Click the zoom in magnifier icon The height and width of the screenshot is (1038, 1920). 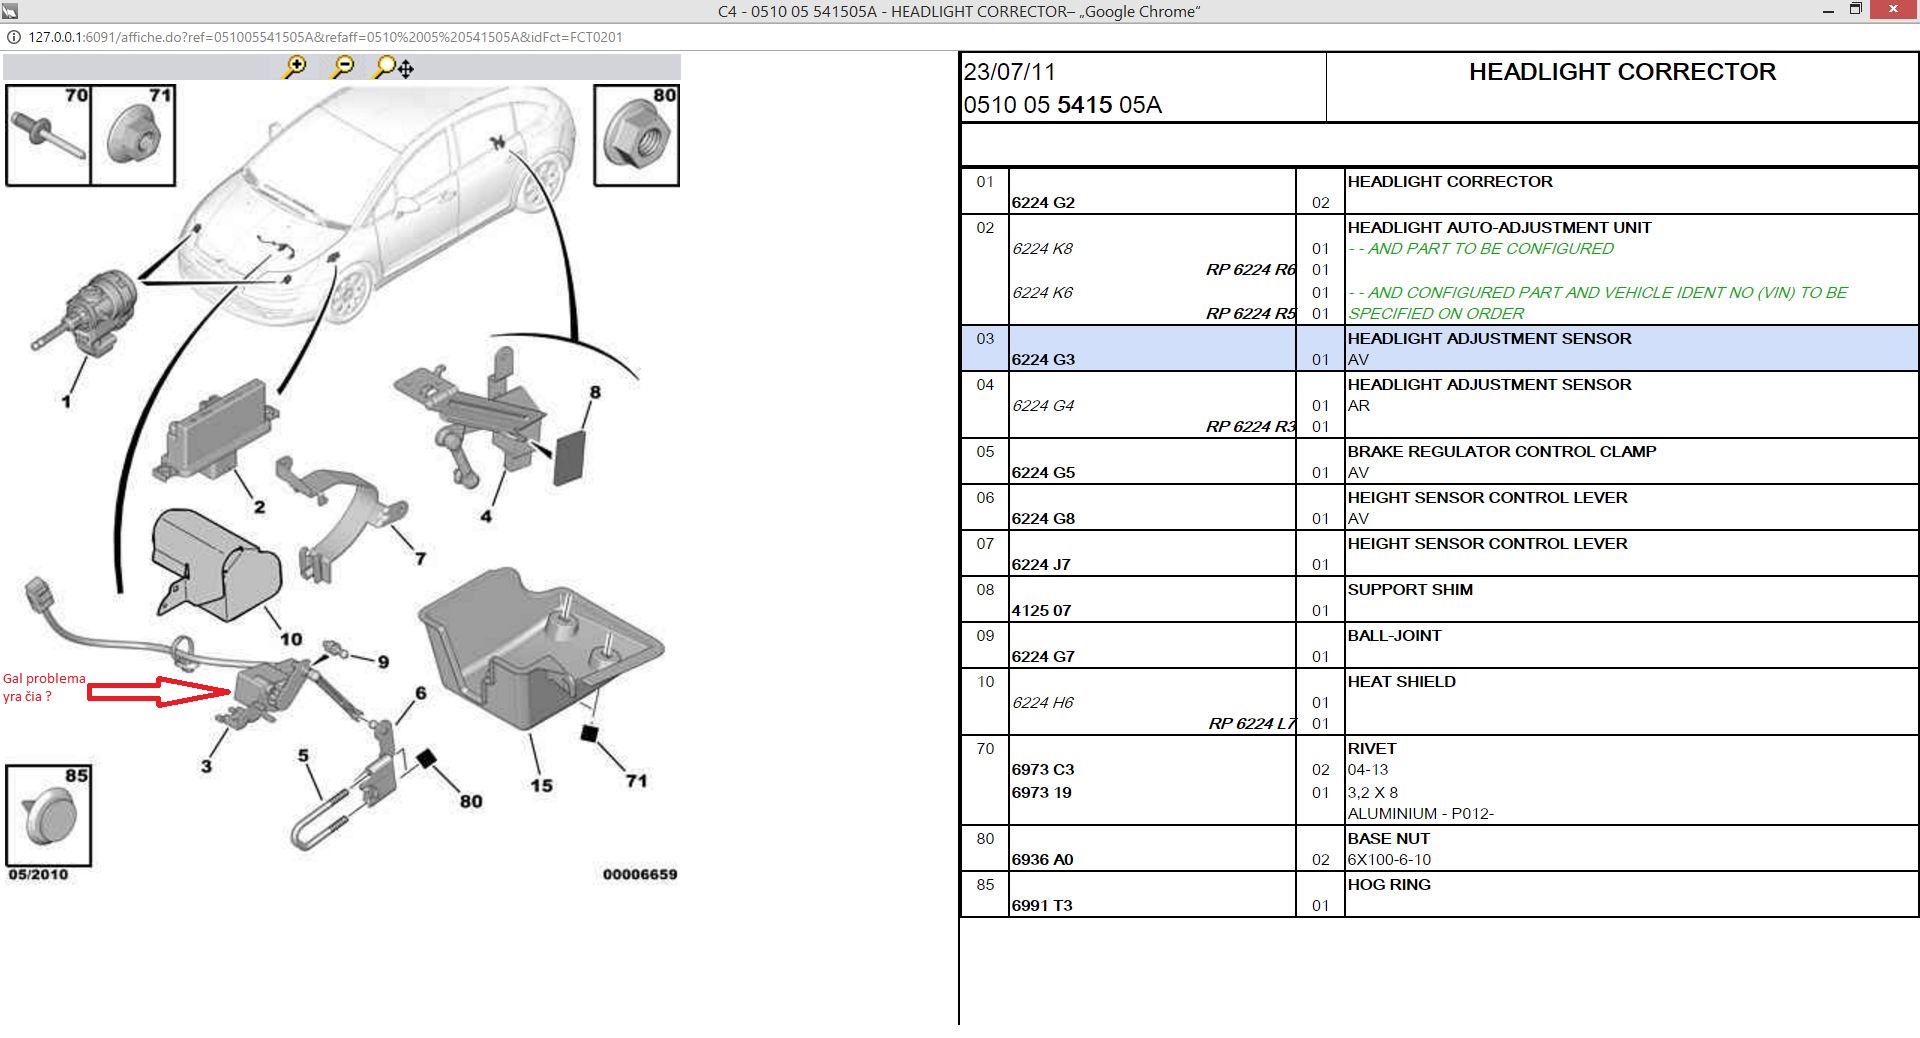tap(295, 67)
